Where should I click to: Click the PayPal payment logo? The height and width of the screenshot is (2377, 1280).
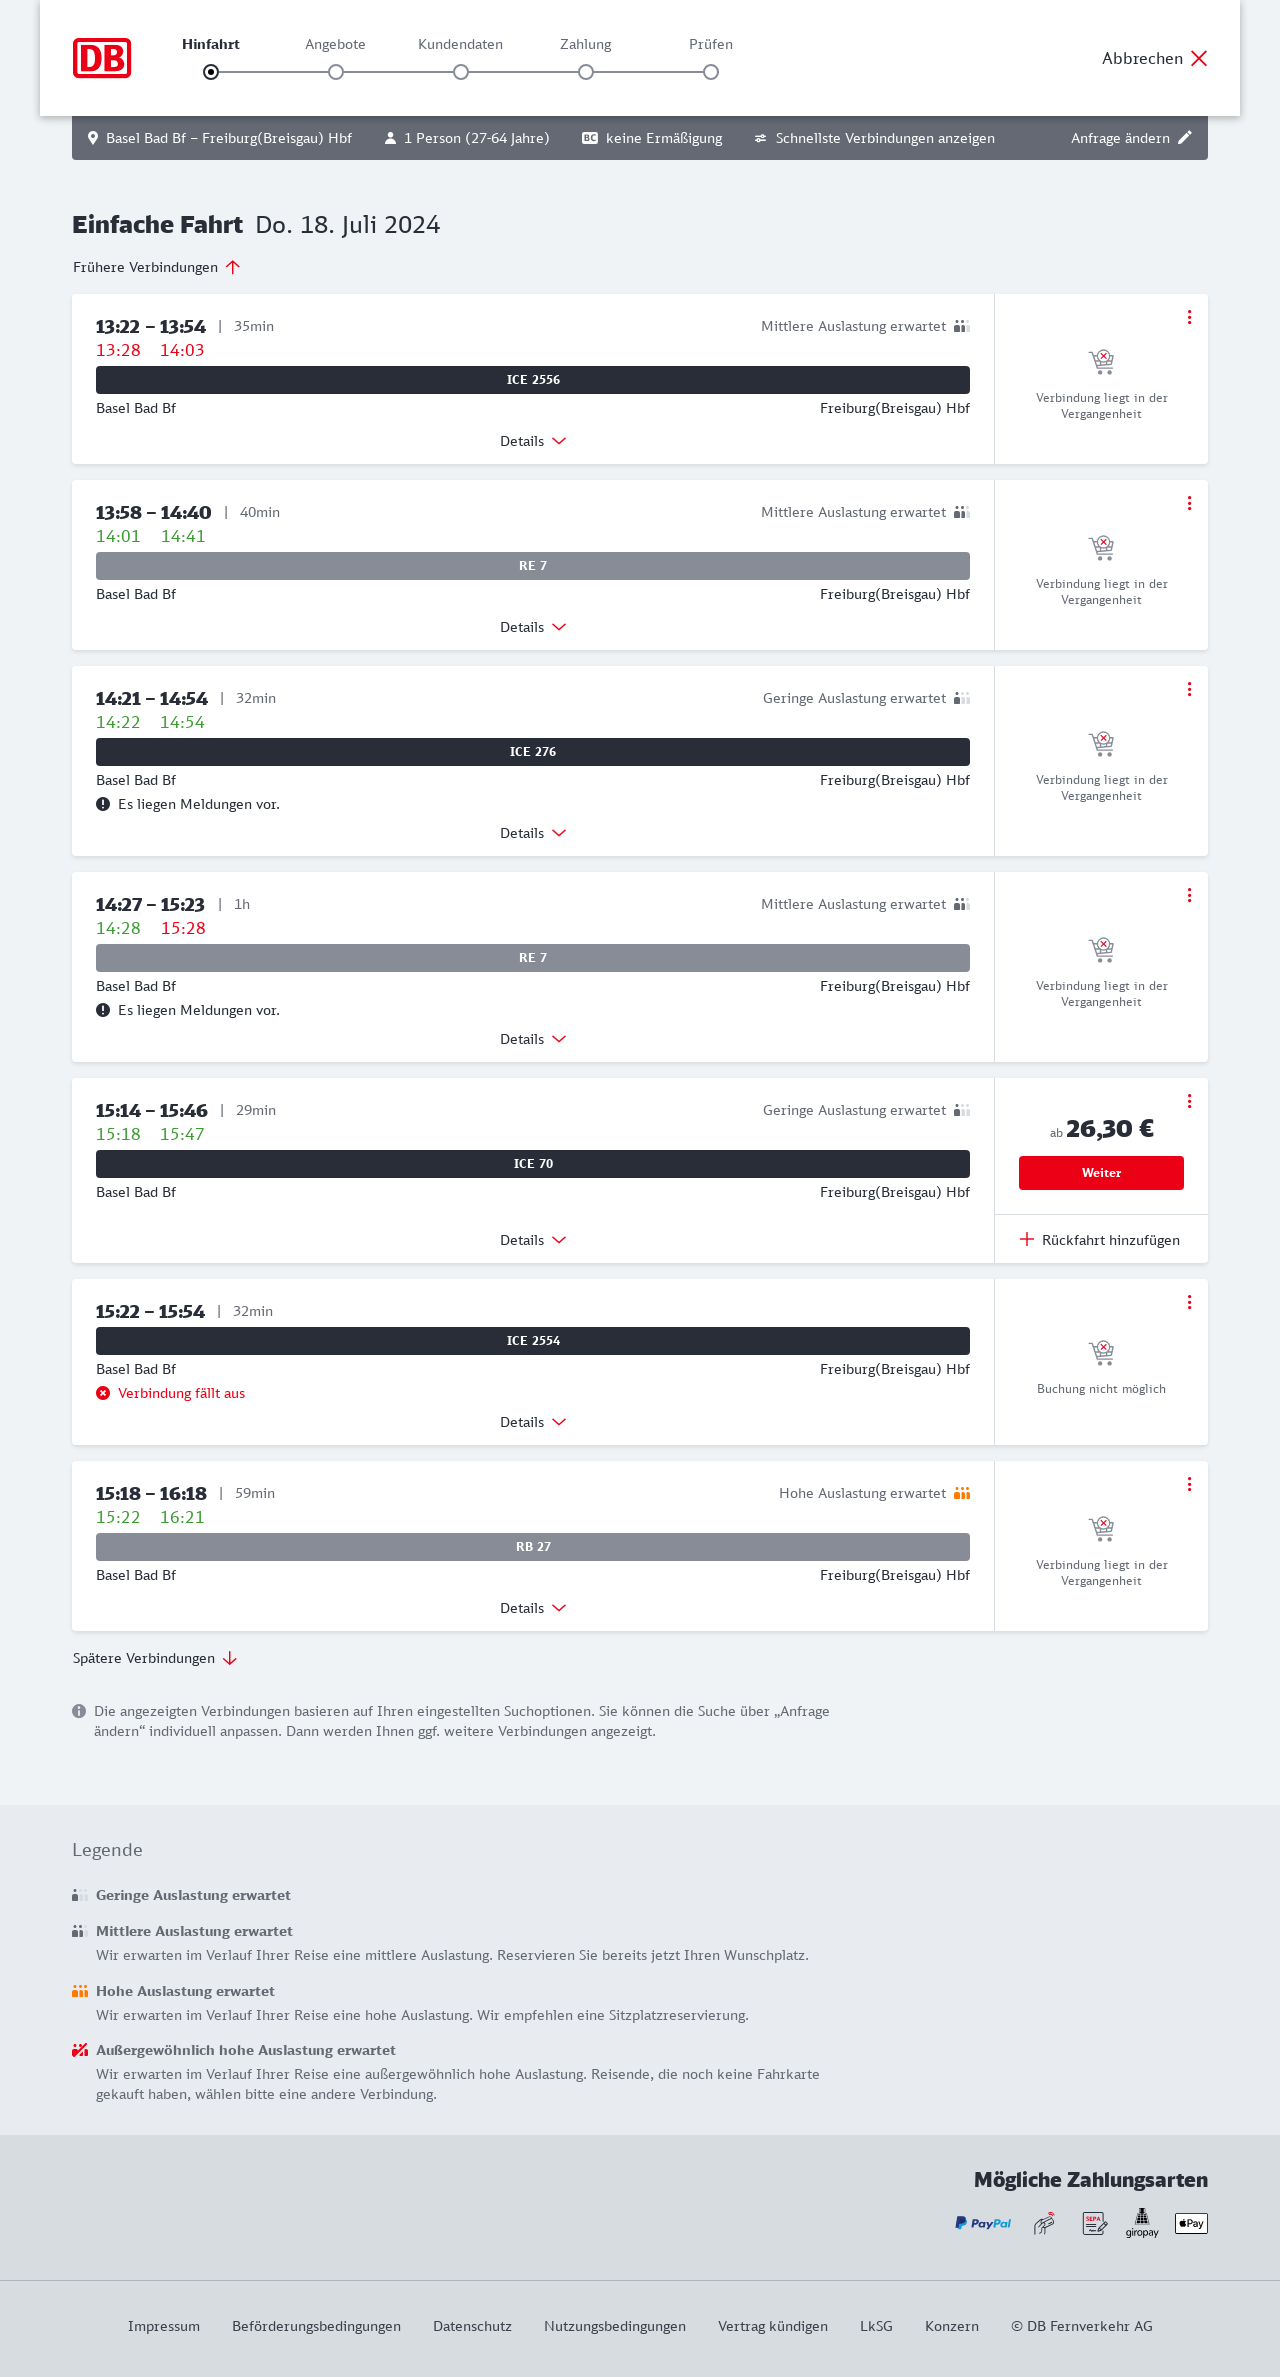point(983,2223)
